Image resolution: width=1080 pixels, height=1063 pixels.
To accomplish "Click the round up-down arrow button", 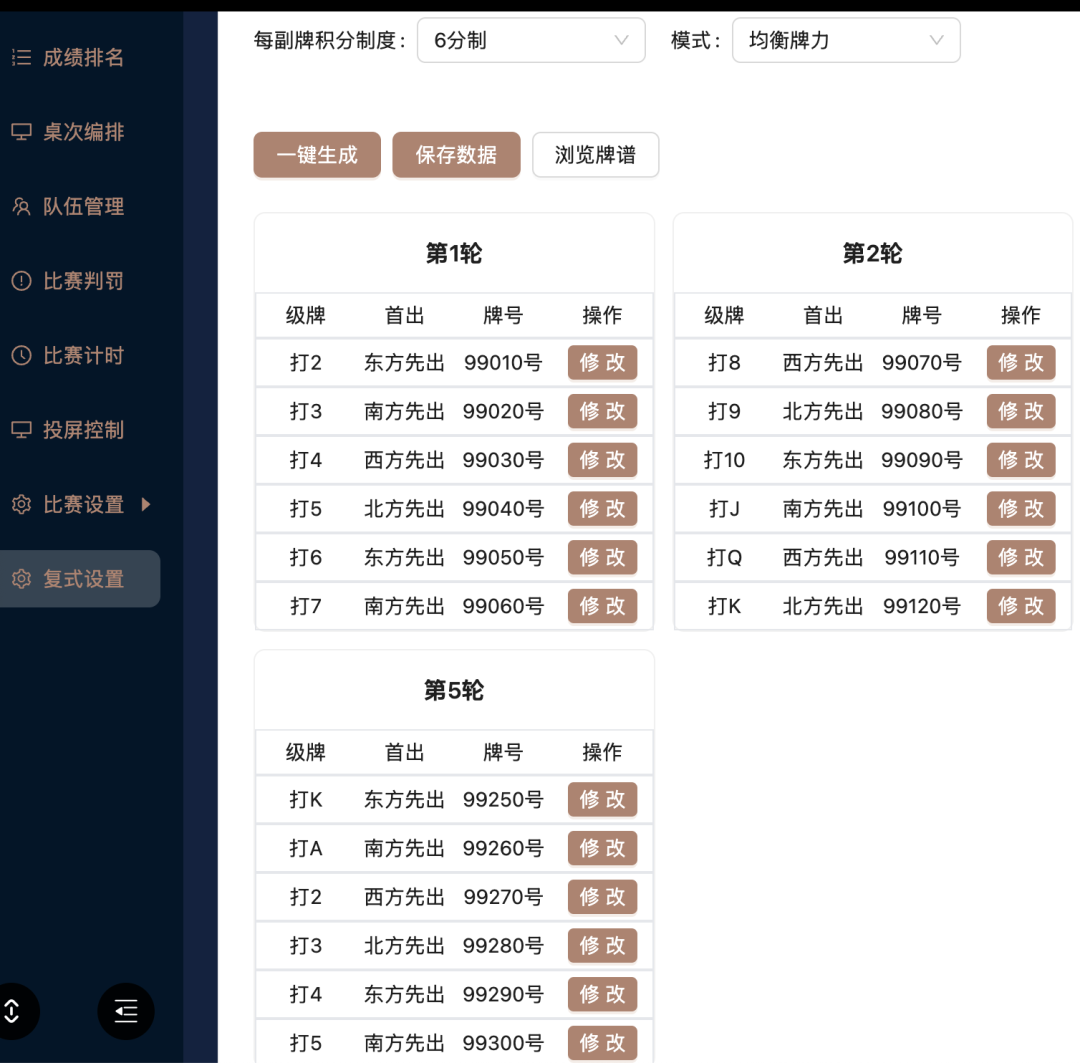I will 12,1011.
